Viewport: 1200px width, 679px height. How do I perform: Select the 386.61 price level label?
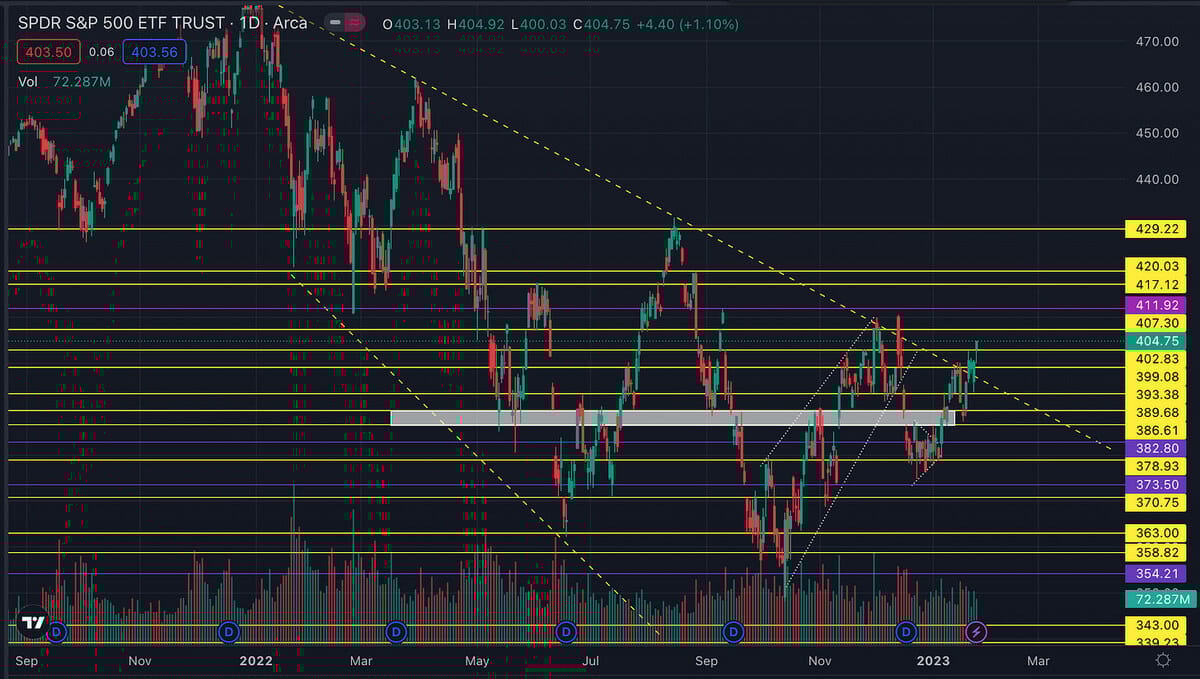tap(1158, 431)
